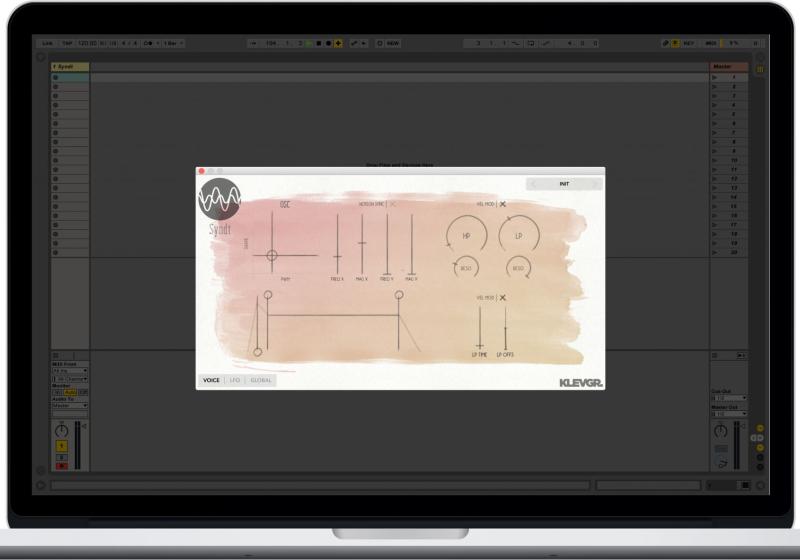Click the HP filter cutoff knob
800x560 pixels.
pyautogui.click(x=466, y=234)
